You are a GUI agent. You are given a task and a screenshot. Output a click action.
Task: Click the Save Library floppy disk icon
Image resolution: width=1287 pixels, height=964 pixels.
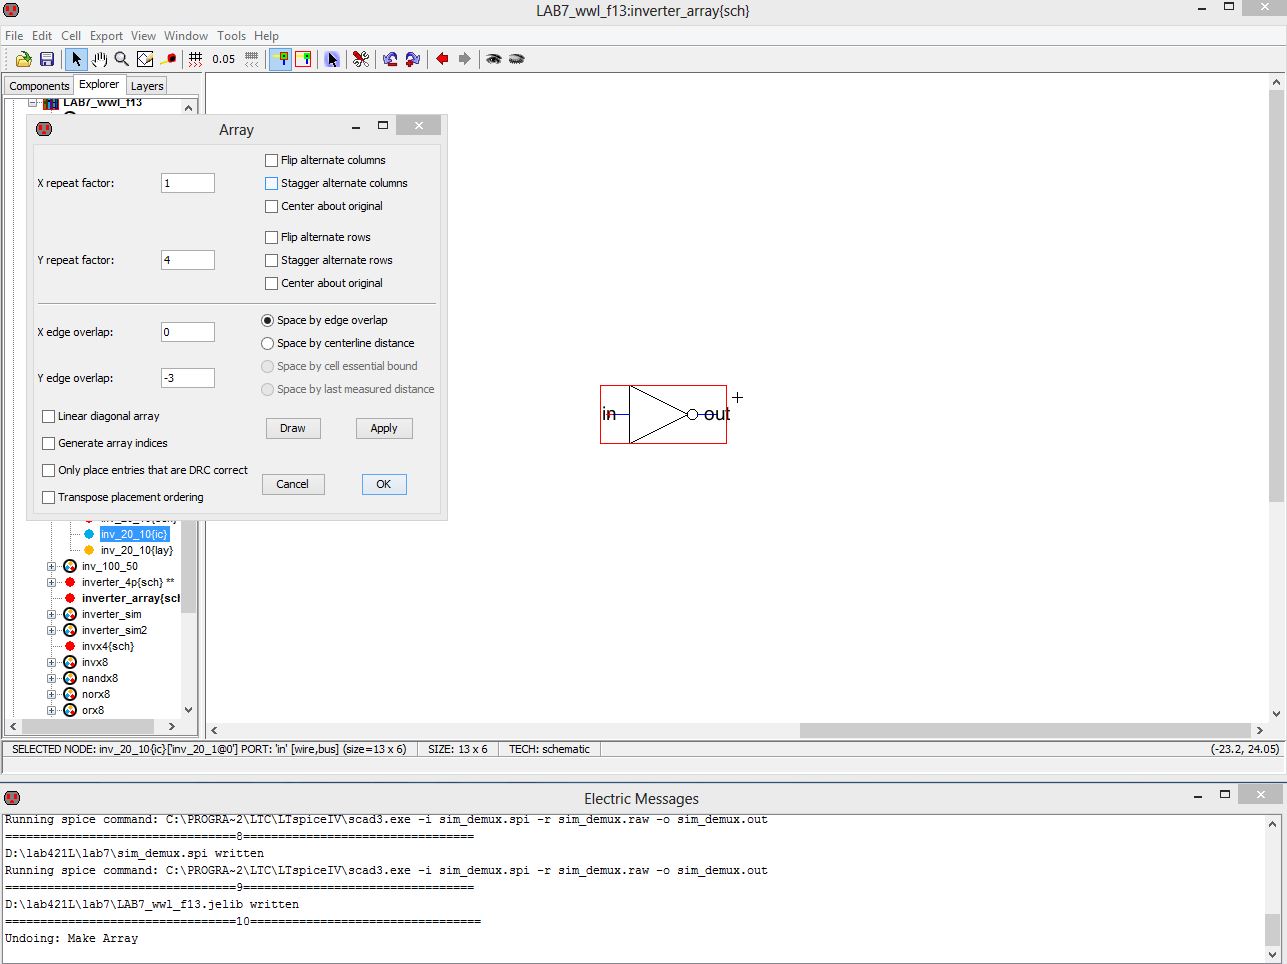[46, 59]
